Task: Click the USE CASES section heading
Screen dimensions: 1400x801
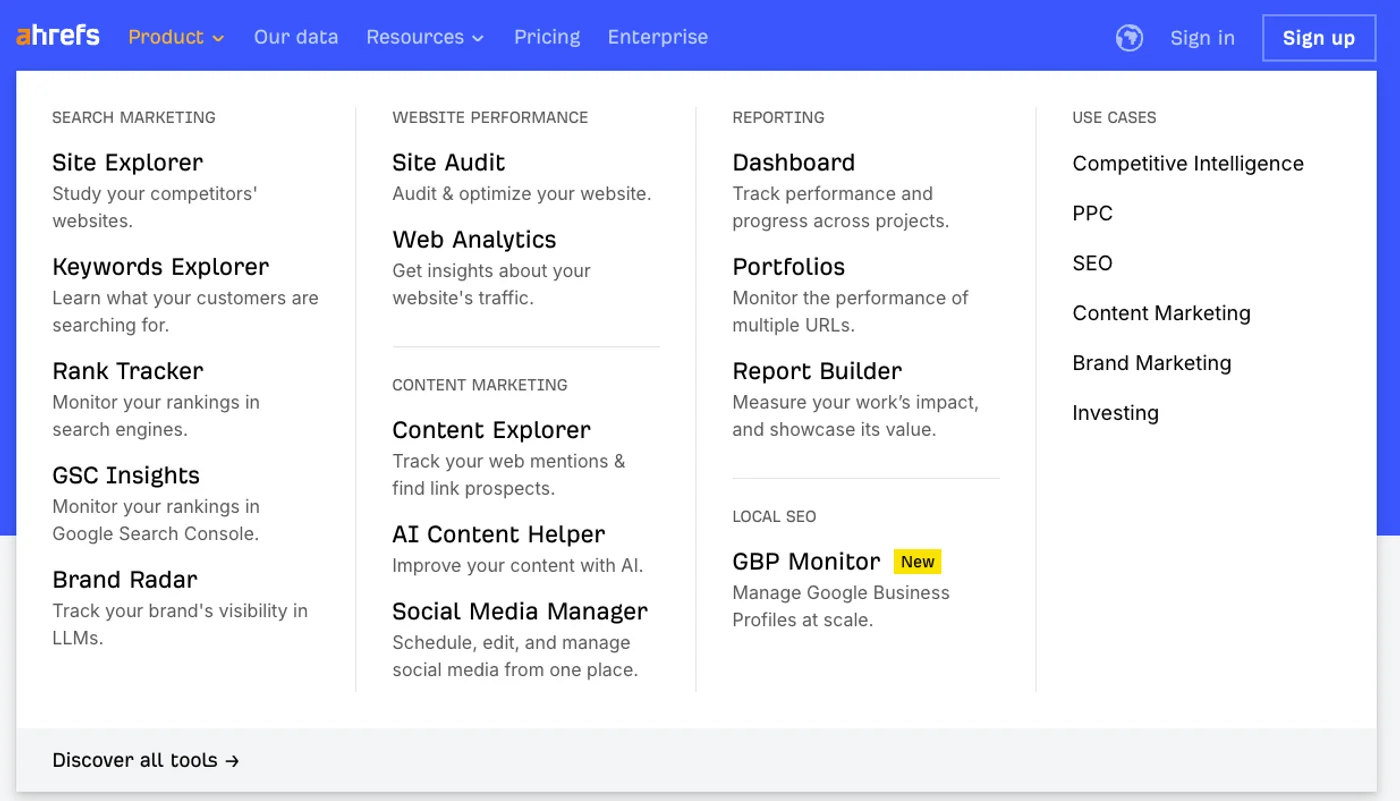Action: [x=1114, y=117]
